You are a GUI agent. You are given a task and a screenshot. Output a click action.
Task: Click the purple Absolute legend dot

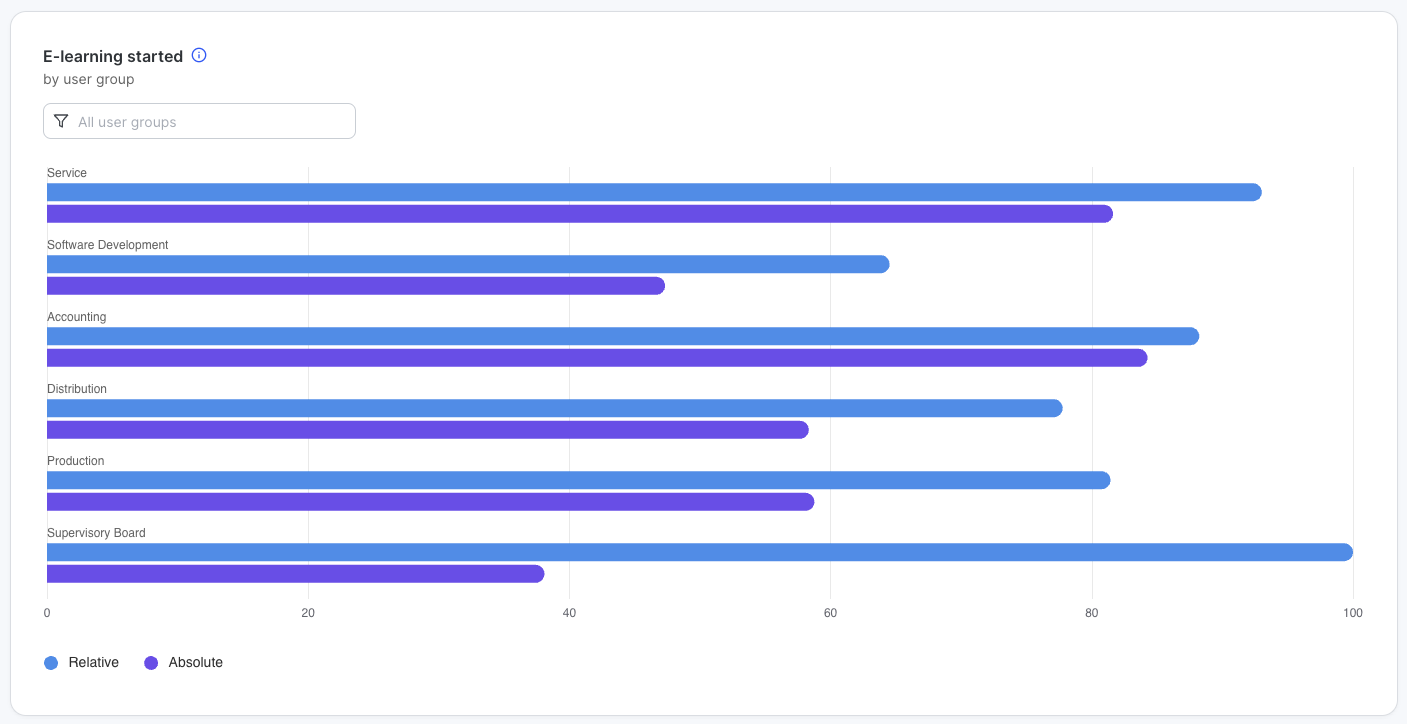tap(151, 663)
